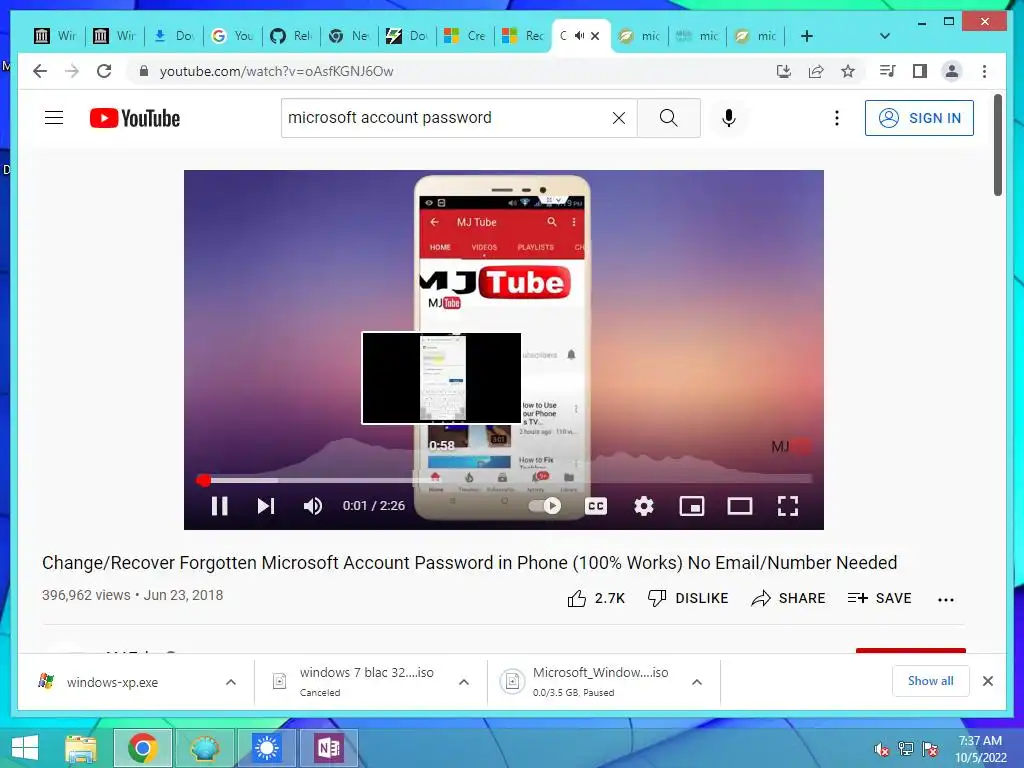This screenshot has height=768, width=1024.
Task: Open File Explorer from taskbar
Action: [x=81, y=748]
